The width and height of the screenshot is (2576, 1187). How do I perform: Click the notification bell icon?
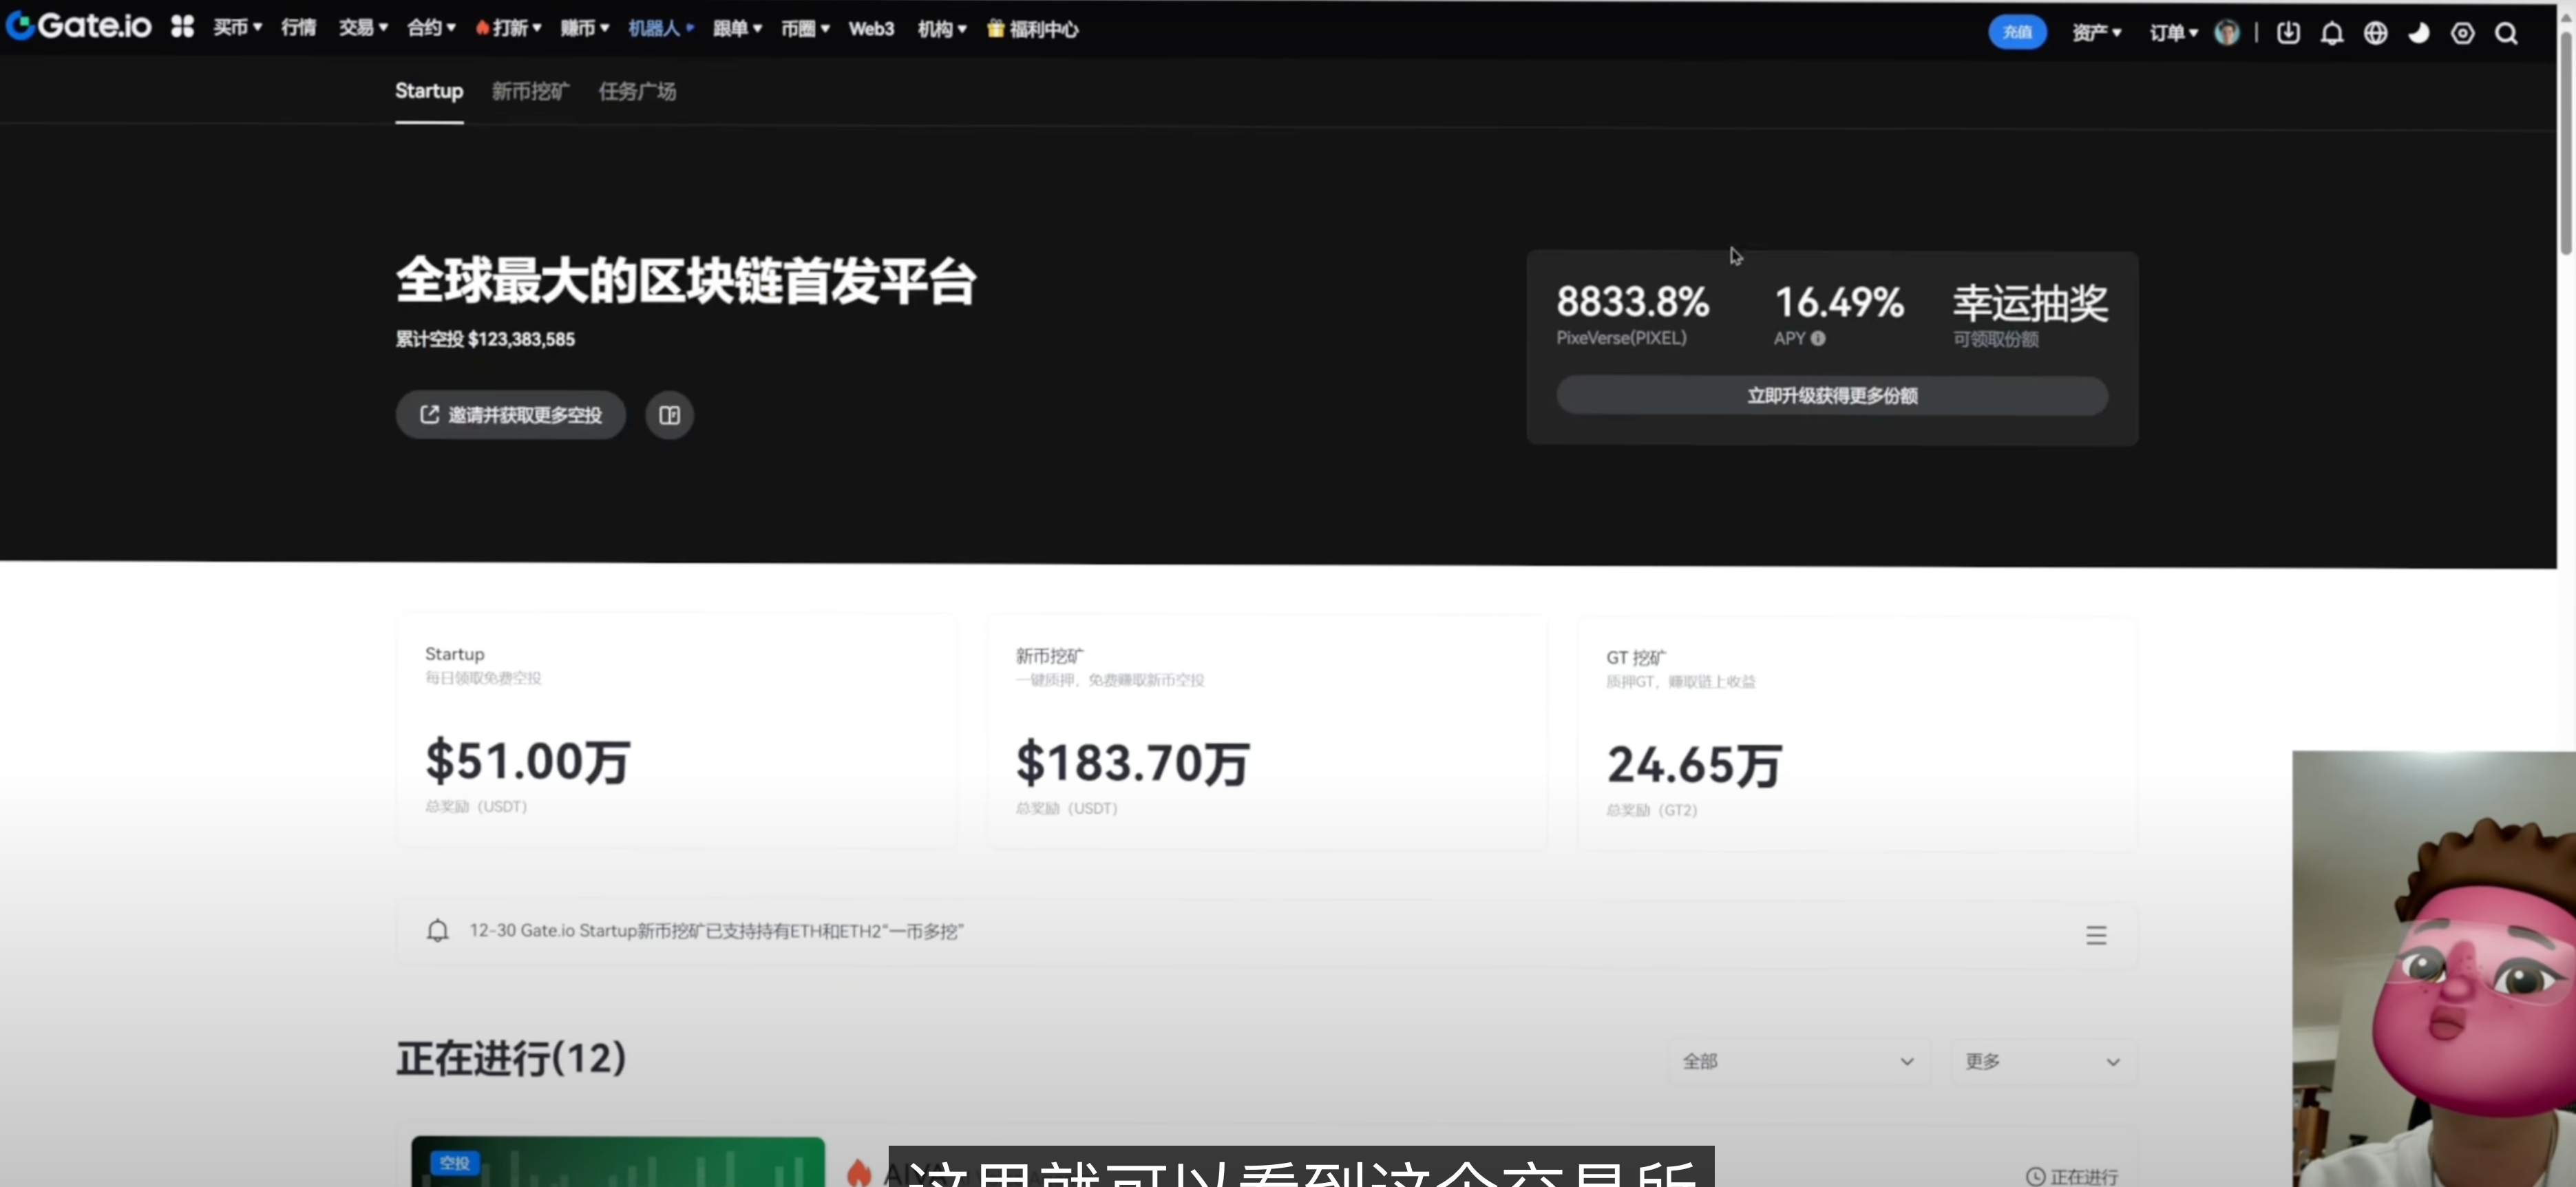pos(2332,33)
